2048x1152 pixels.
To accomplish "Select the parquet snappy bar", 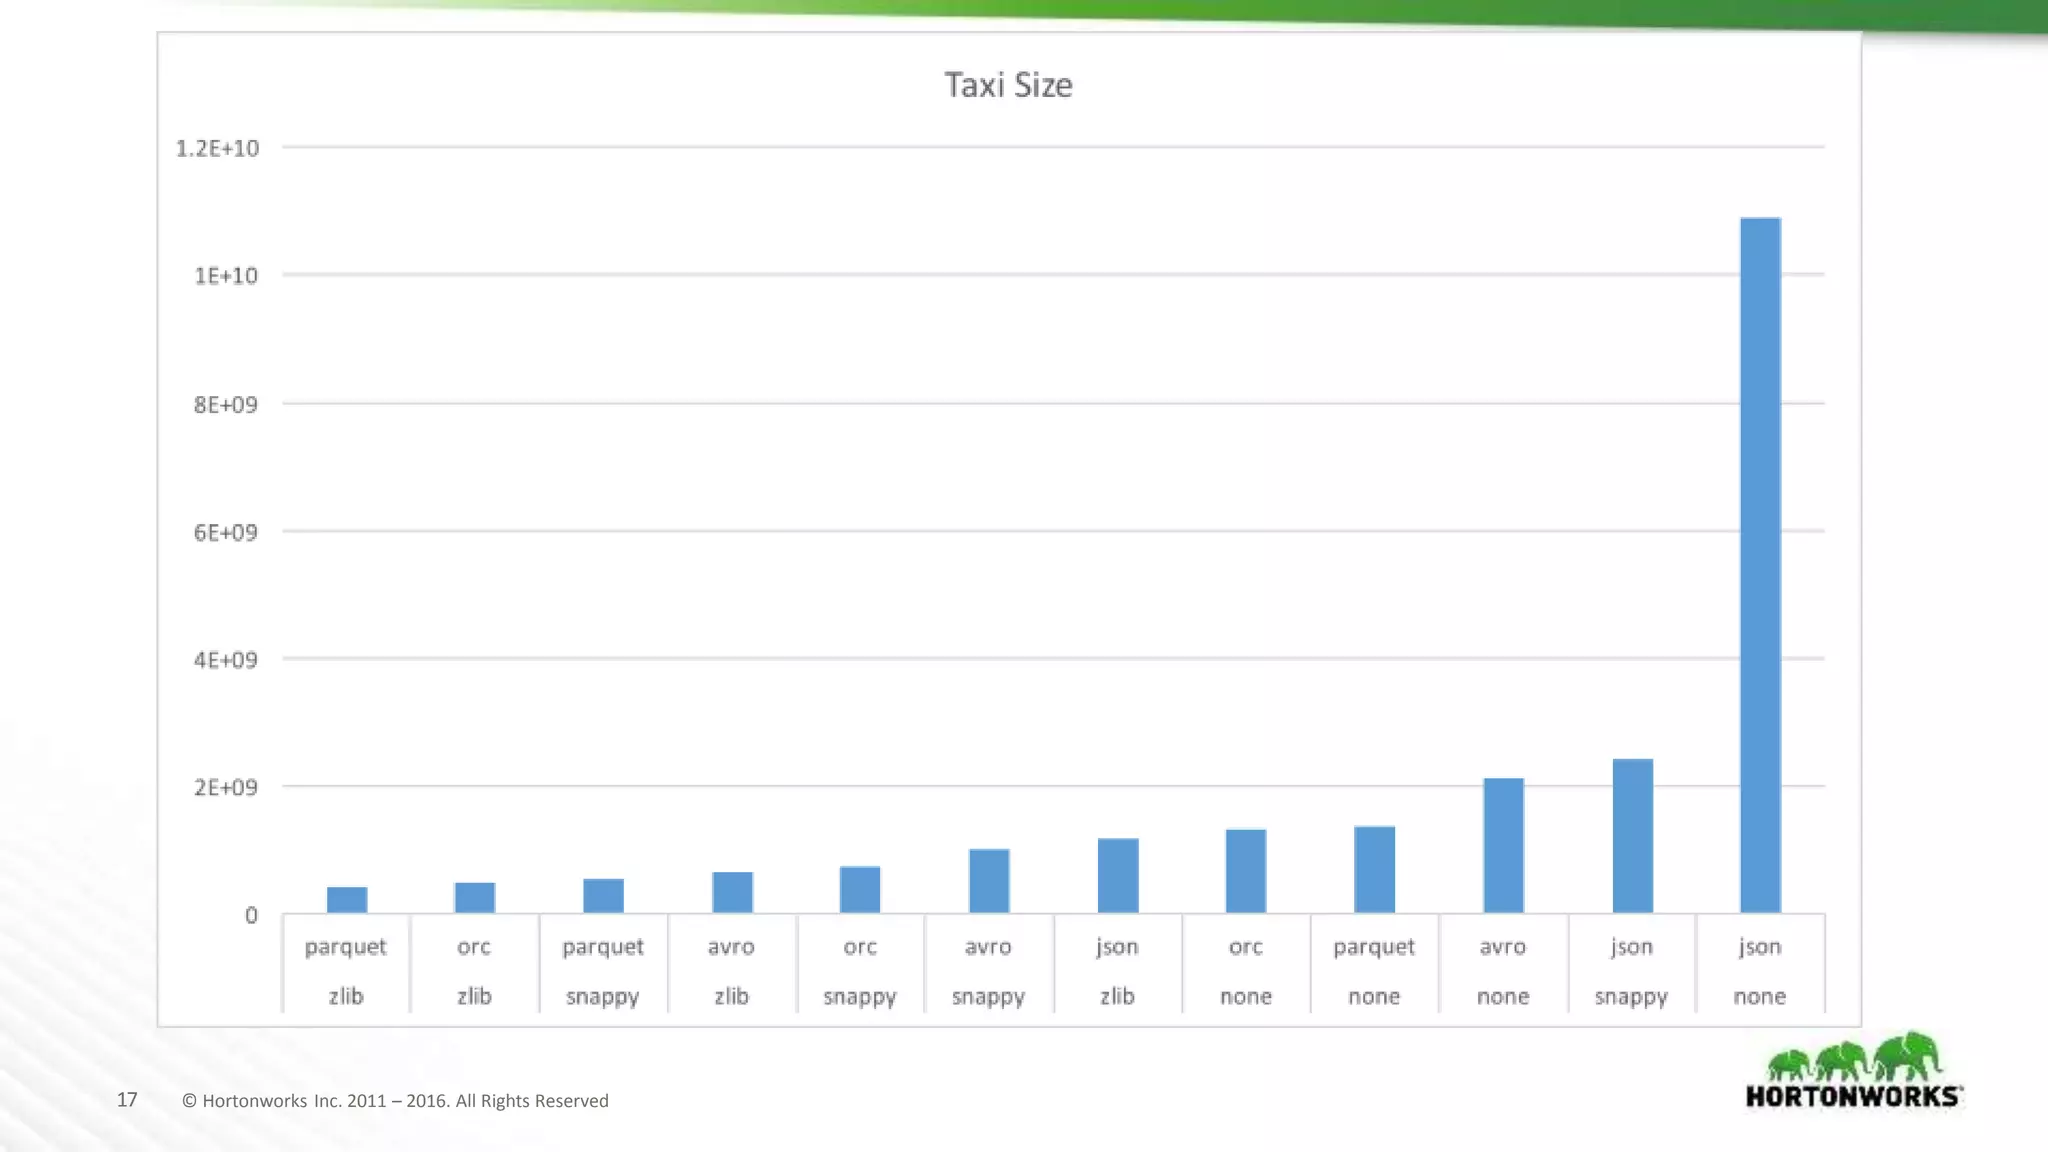I will [603, 896].
